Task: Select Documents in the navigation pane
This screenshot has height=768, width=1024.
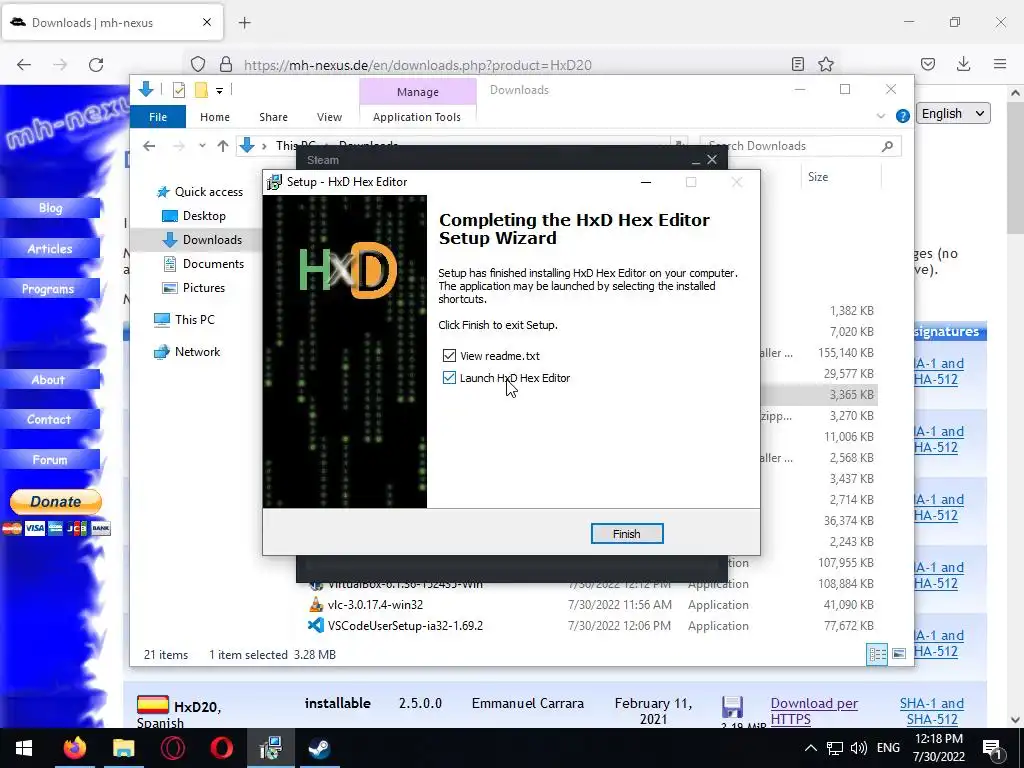Action: (204, 264)
